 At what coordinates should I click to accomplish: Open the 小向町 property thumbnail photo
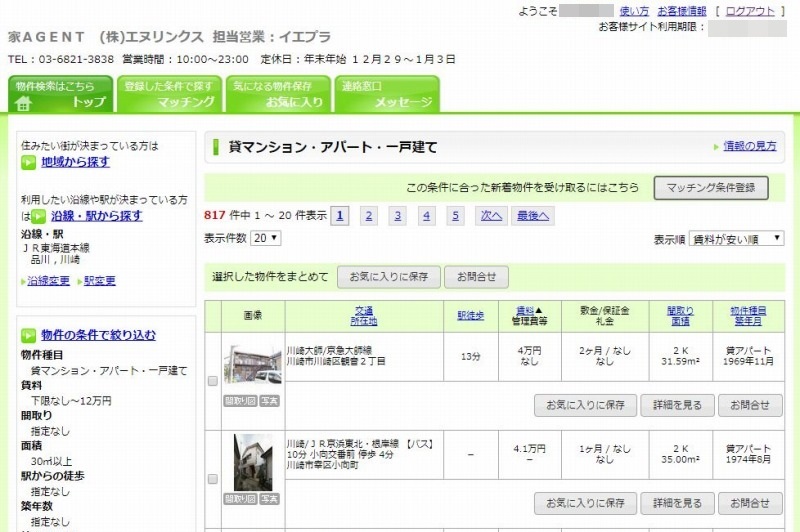(x=253, y=462)
